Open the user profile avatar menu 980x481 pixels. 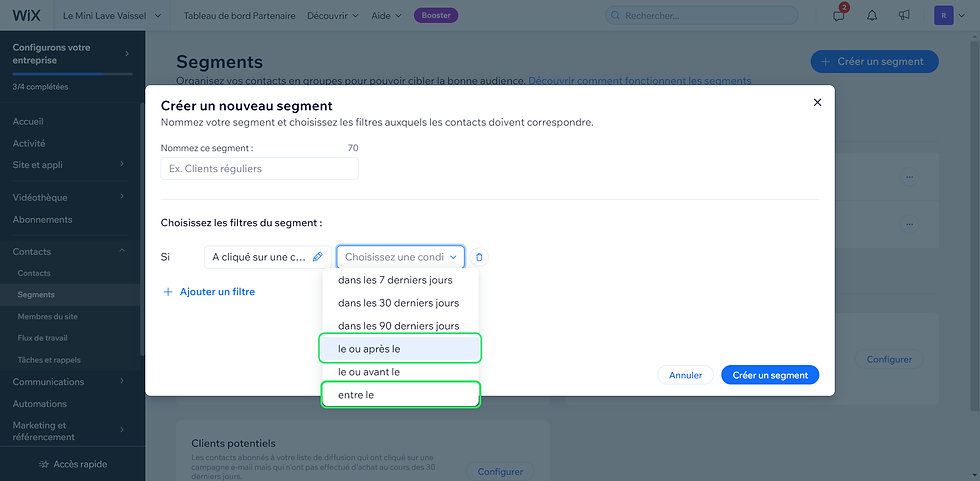click(949, 16)
